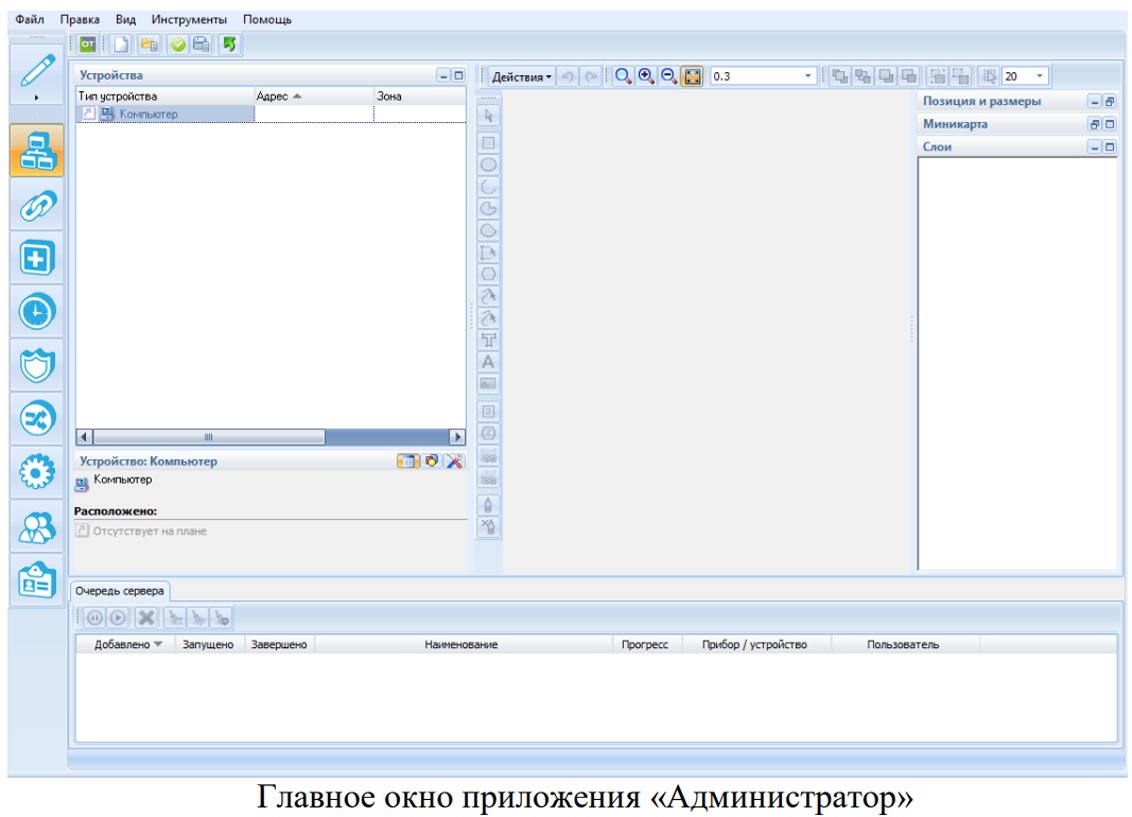Select the Компьютер device tree row
This screenshot has width=1132, height=817.
(x=148, y=114)
